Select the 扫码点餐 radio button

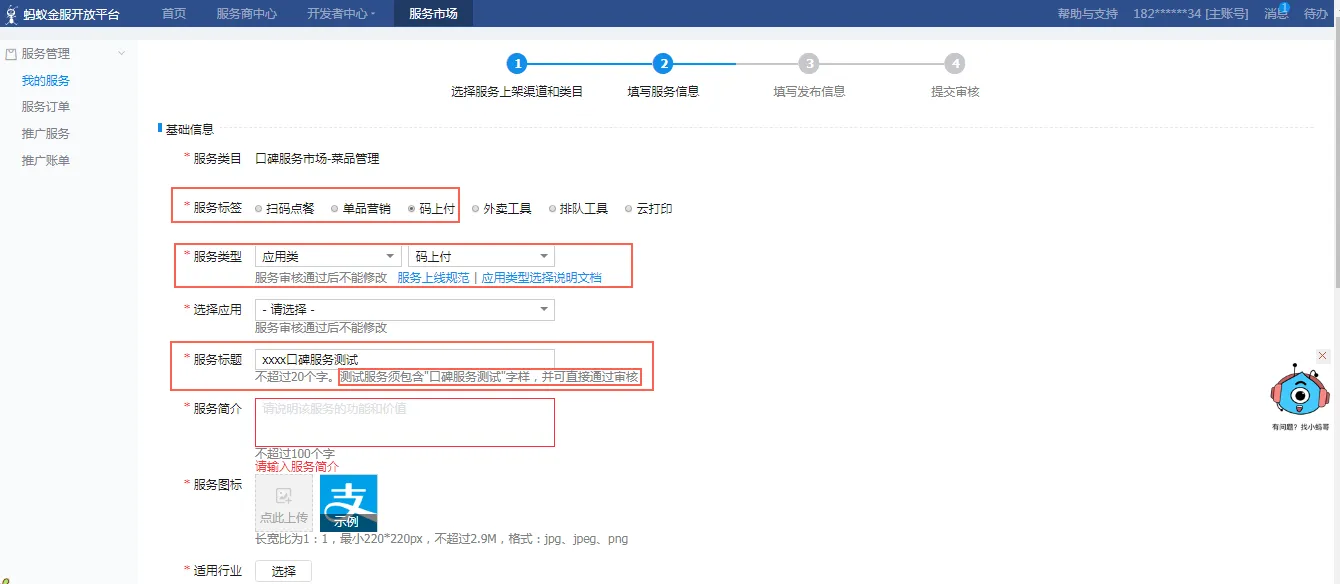(x=259, y=209)
